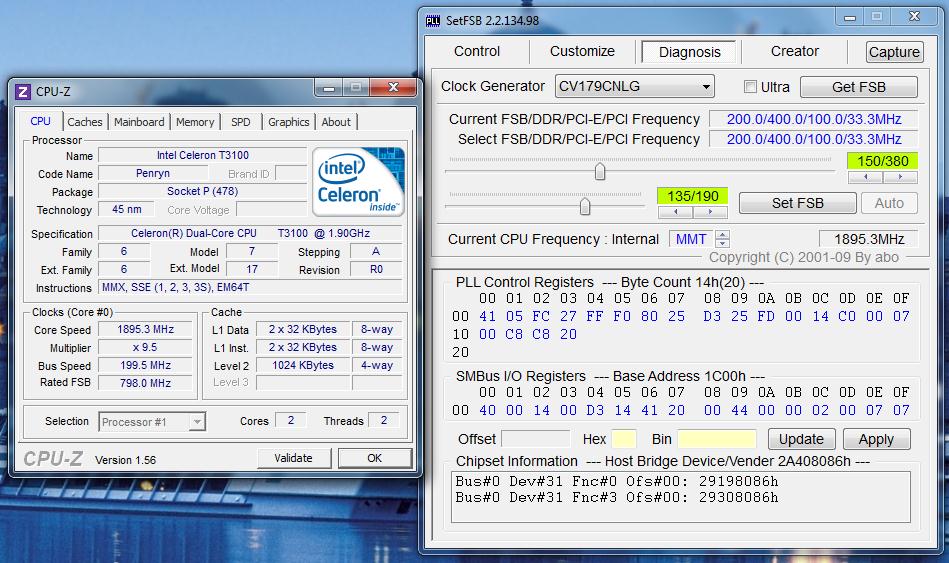The width and height of the screenshot is (949, 563).
Task: Switch to the Control tab in SetFSB
Action: pos(477,51)
